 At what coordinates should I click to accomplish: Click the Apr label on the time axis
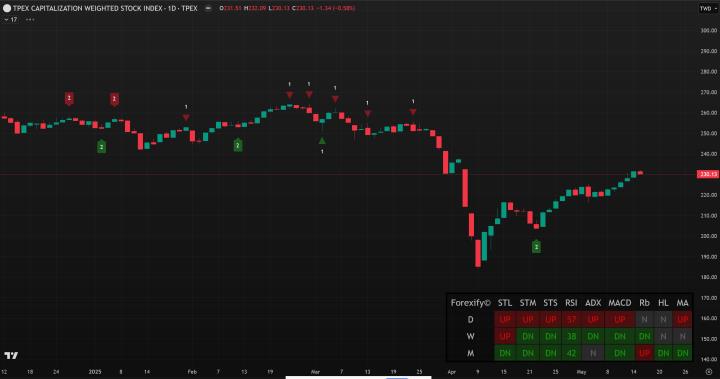click(451, 372)
